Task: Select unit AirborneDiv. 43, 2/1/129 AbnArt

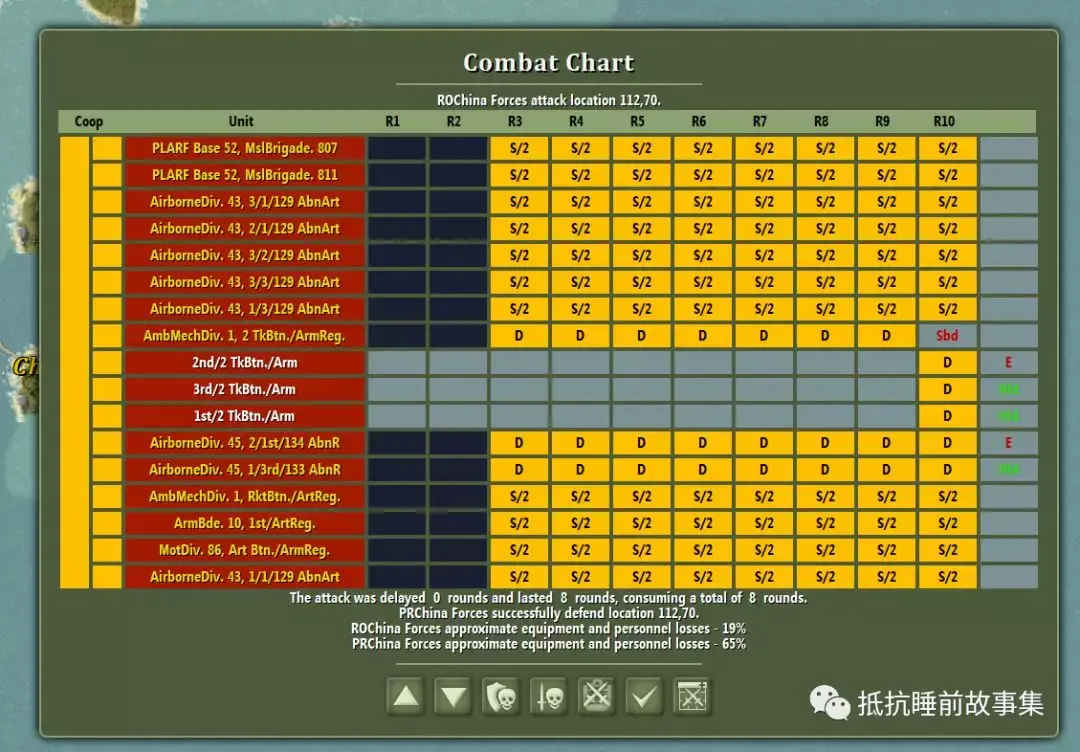Action: (x=245, y=229)
